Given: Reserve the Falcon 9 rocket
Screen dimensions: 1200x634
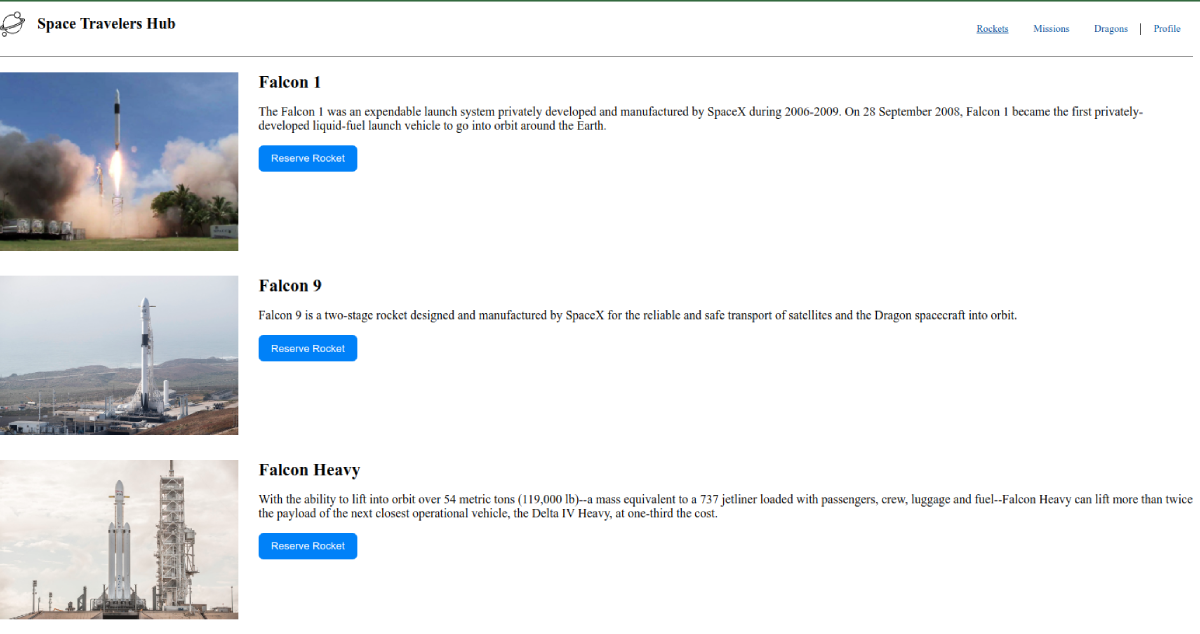Looking at the screenshot, I should [308, 348].
